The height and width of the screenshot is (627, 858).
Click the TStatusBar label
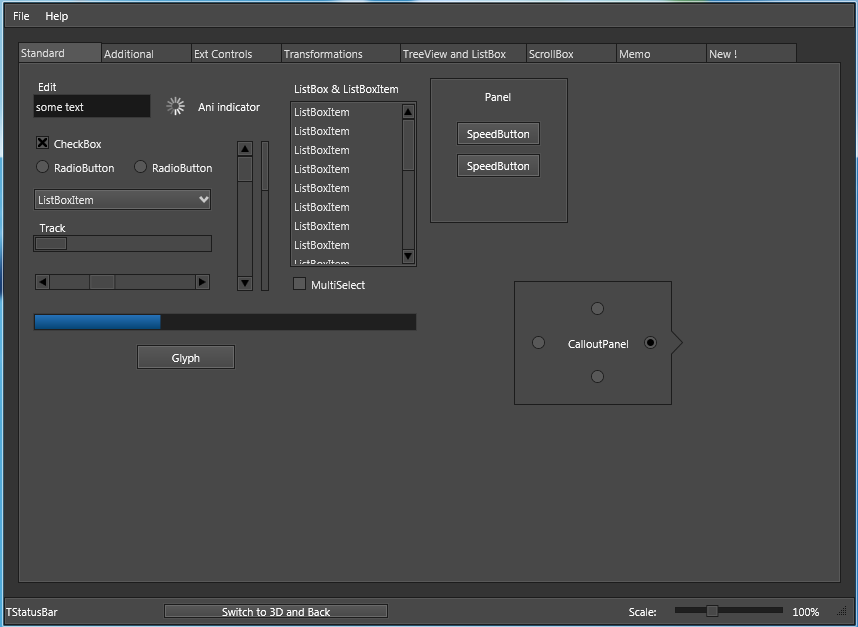point(32,612)
